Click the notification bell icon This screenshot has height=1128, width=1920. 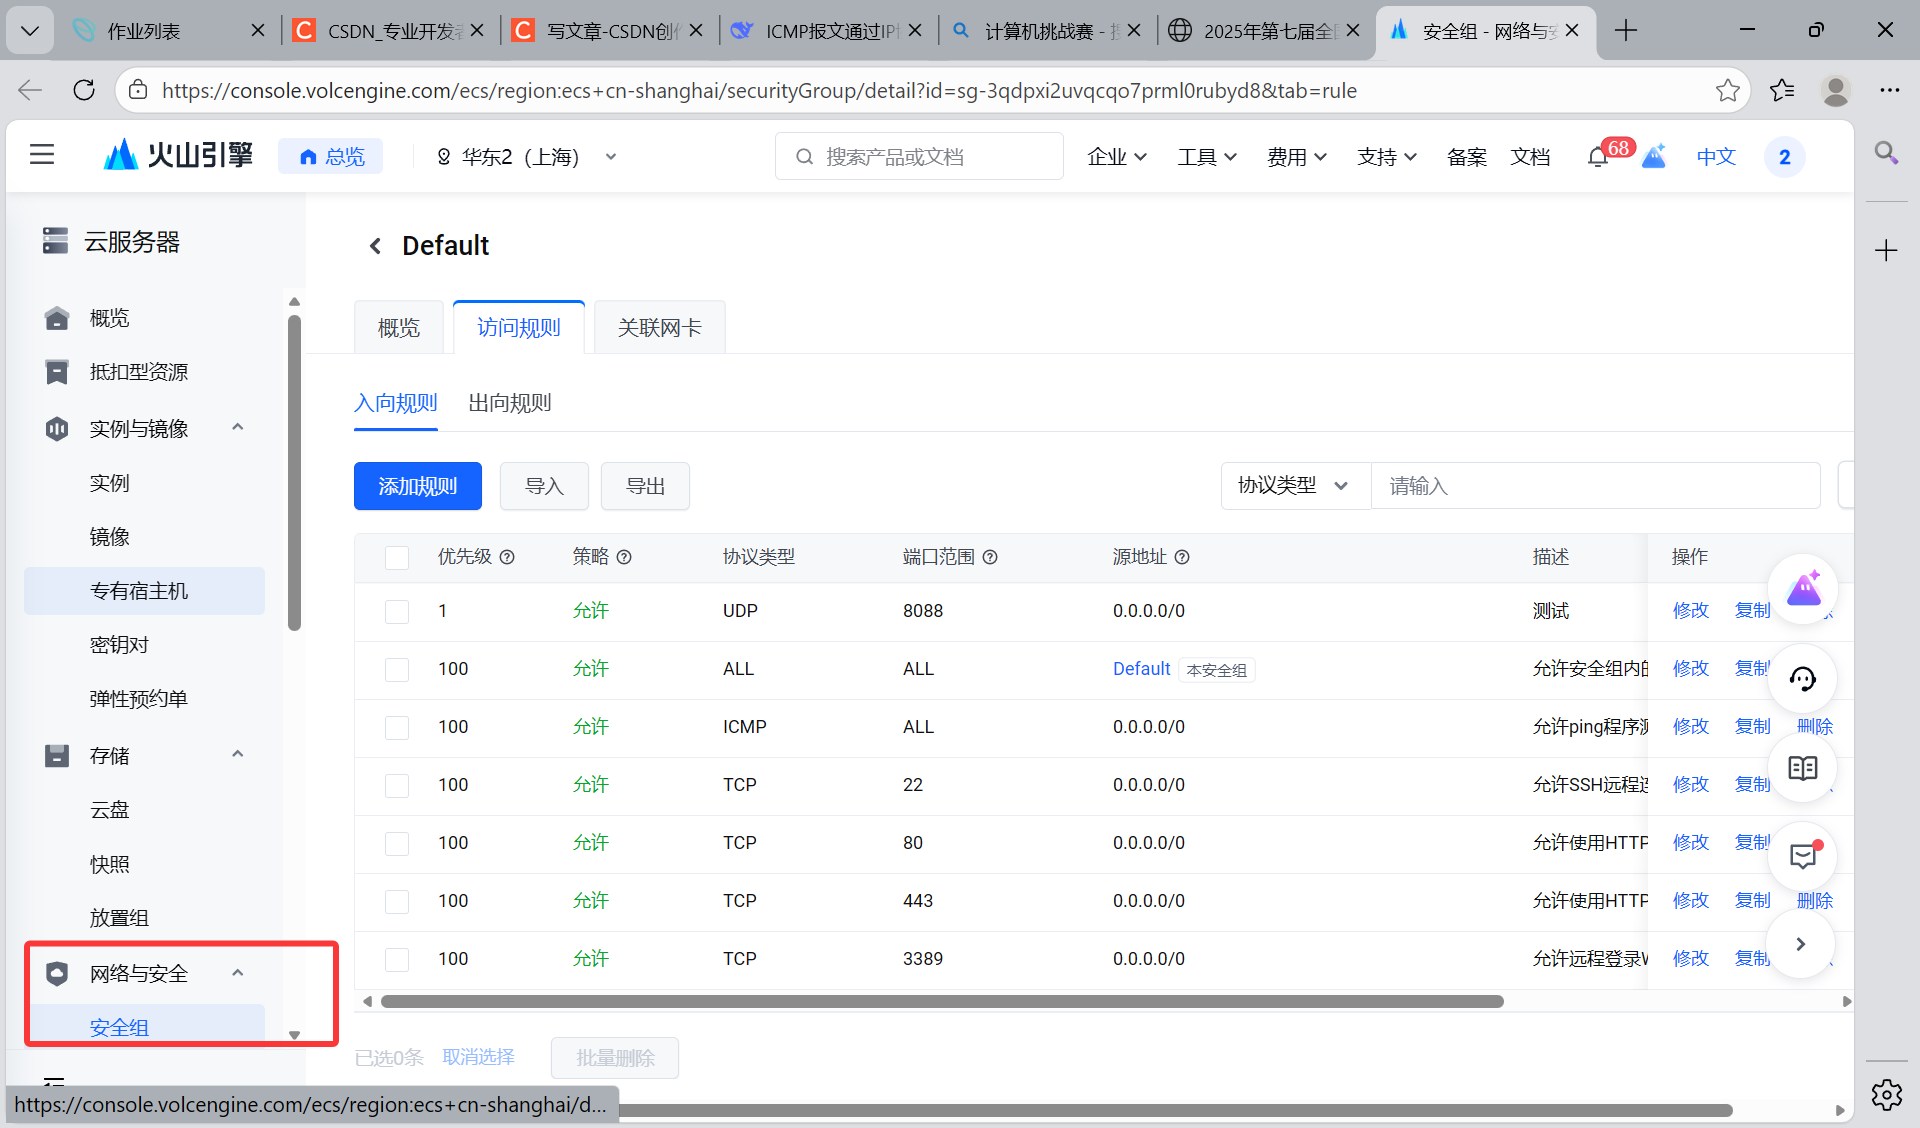(1597, 157)
